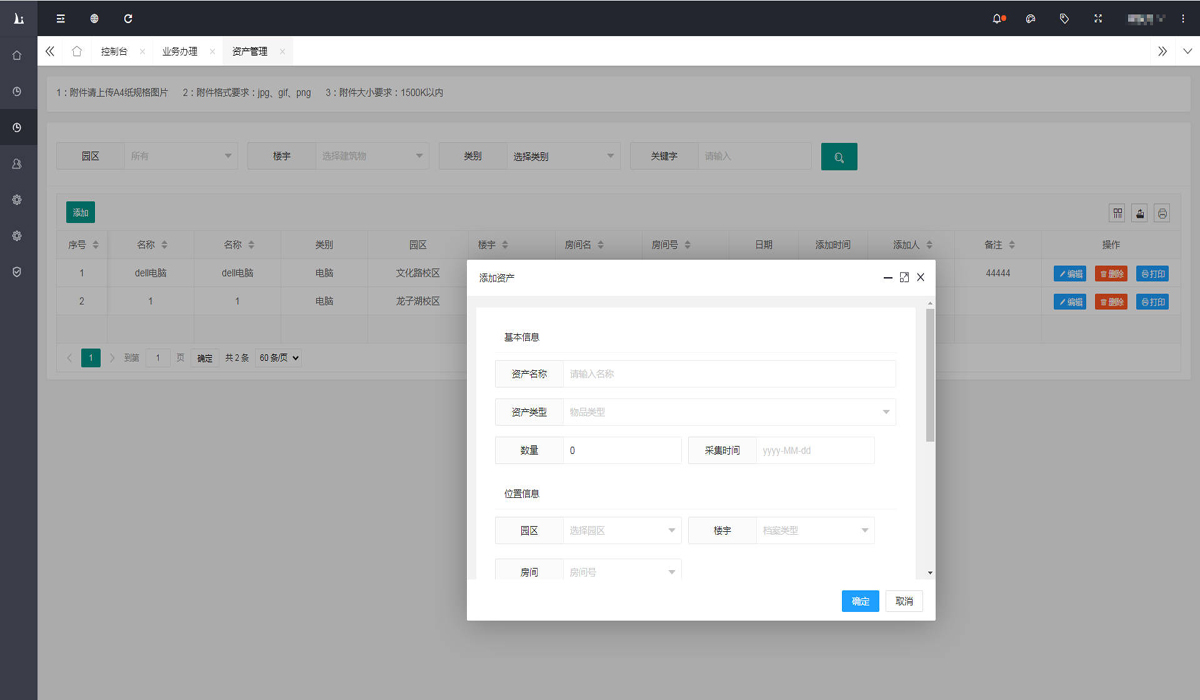Open the theme palette icon

(x=1031, y=18)
